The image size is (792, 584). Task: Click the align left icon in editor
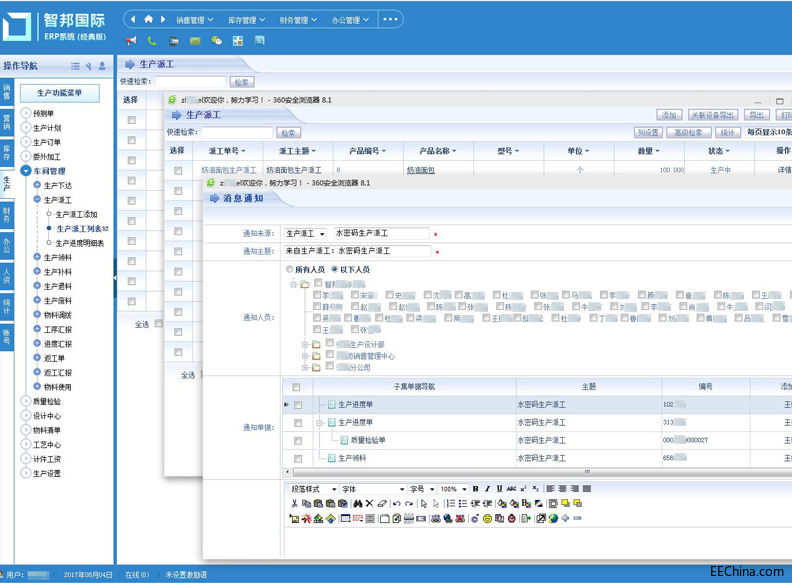click(551, 489)
